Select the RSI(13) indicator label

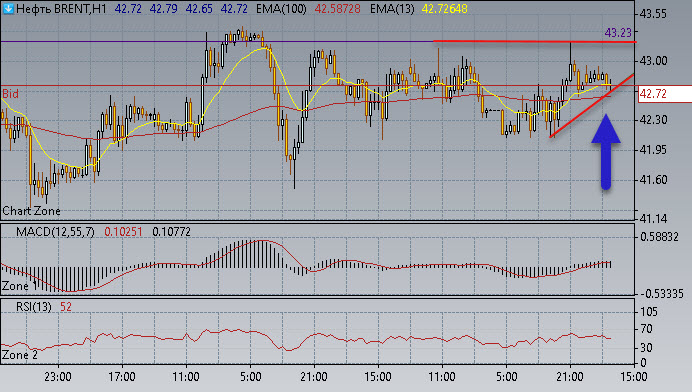(34, 307)
